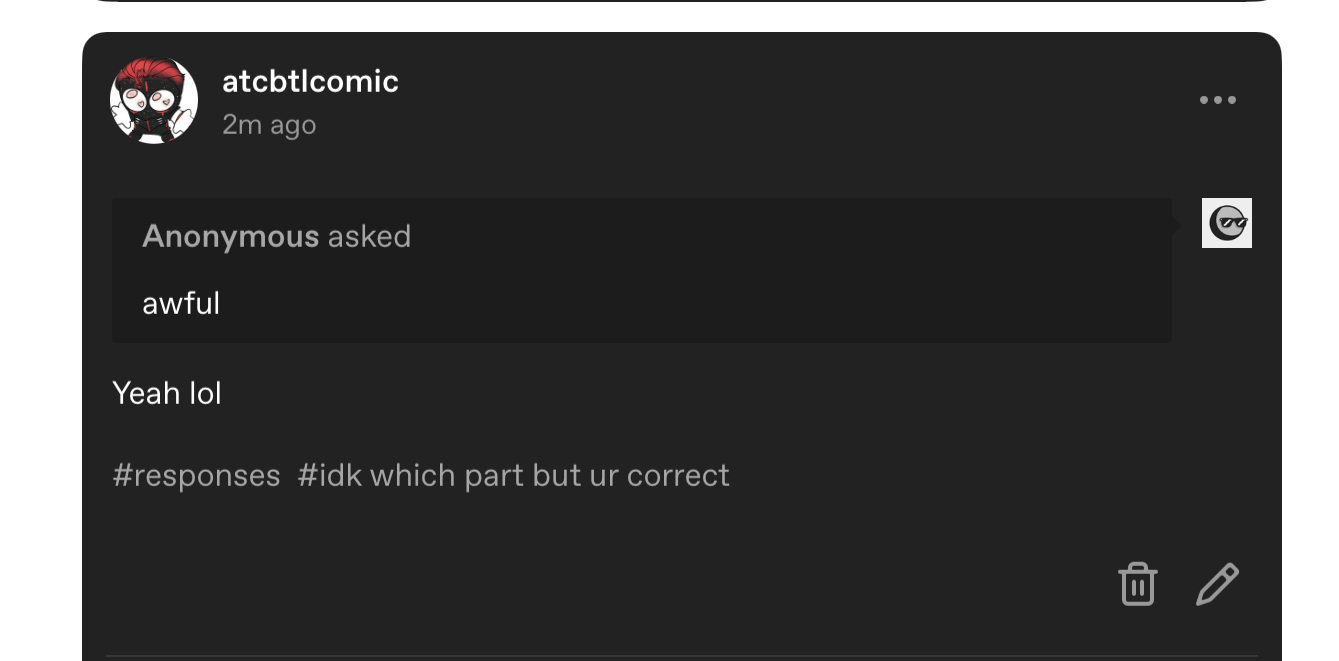Click the empty header space before the three dots
The width and height of the screenshot is (1339, 661).
(x=800, y=100)
